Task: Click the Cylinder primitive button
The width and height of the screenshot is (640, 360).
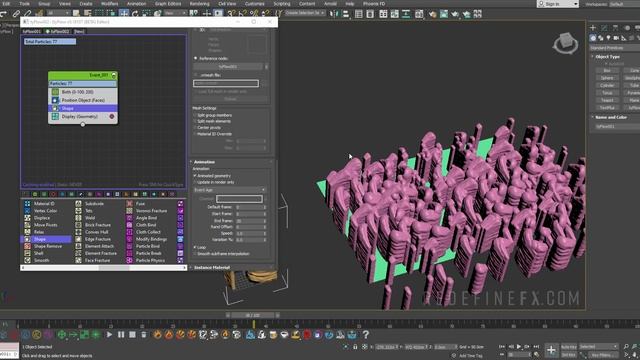Action: (607, 85)
